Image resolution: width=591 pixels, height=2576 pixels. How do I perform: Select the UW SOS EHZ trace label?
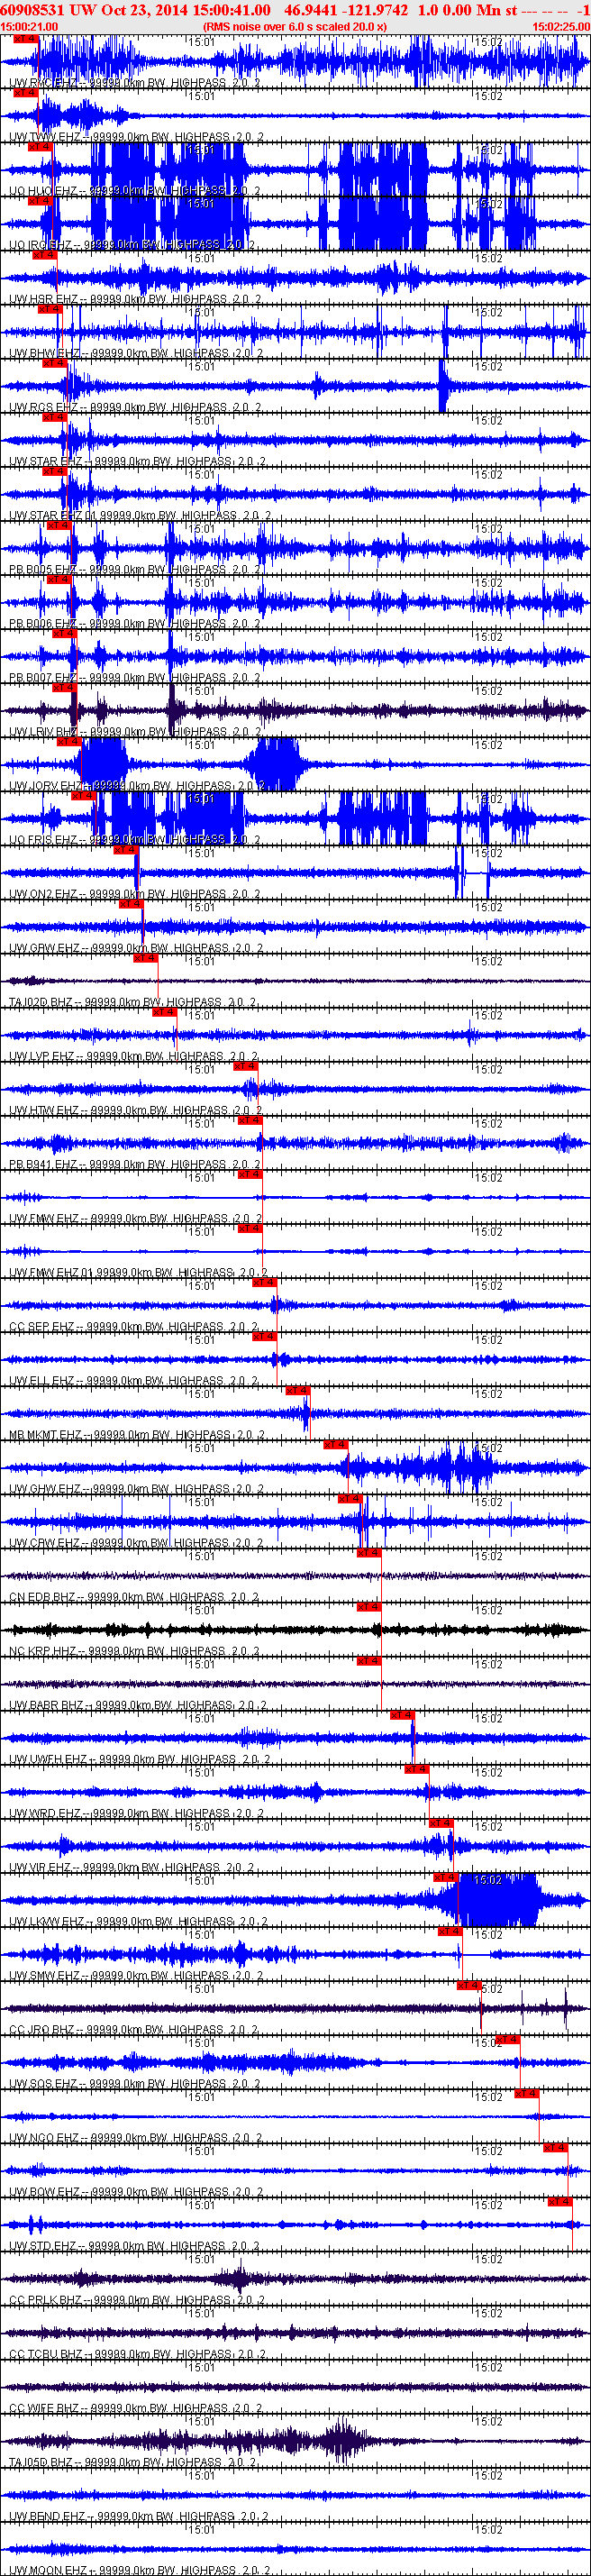click(135, 2083)
